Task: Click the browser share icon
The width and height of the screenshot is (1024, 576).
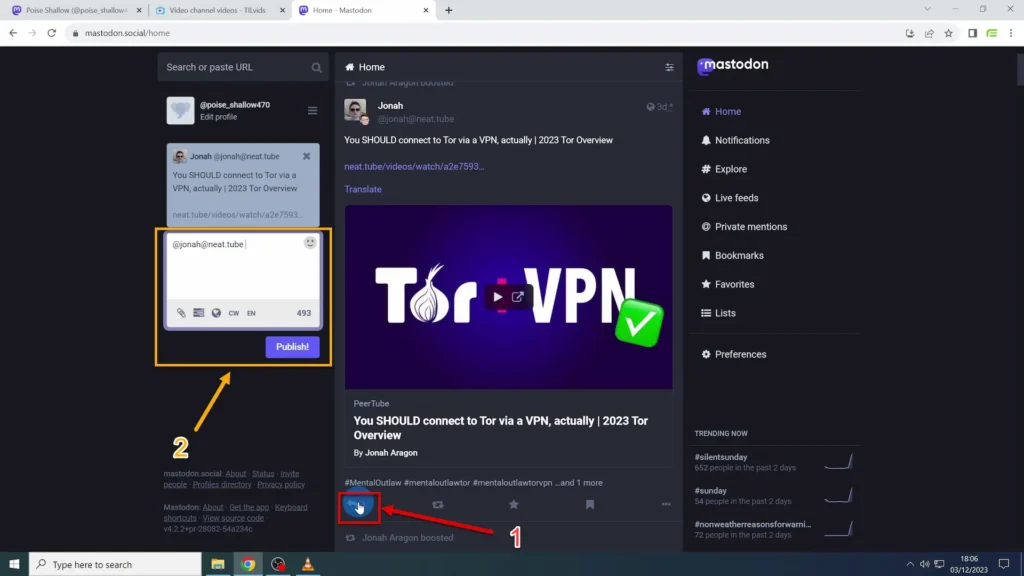Action: point(929,33)
